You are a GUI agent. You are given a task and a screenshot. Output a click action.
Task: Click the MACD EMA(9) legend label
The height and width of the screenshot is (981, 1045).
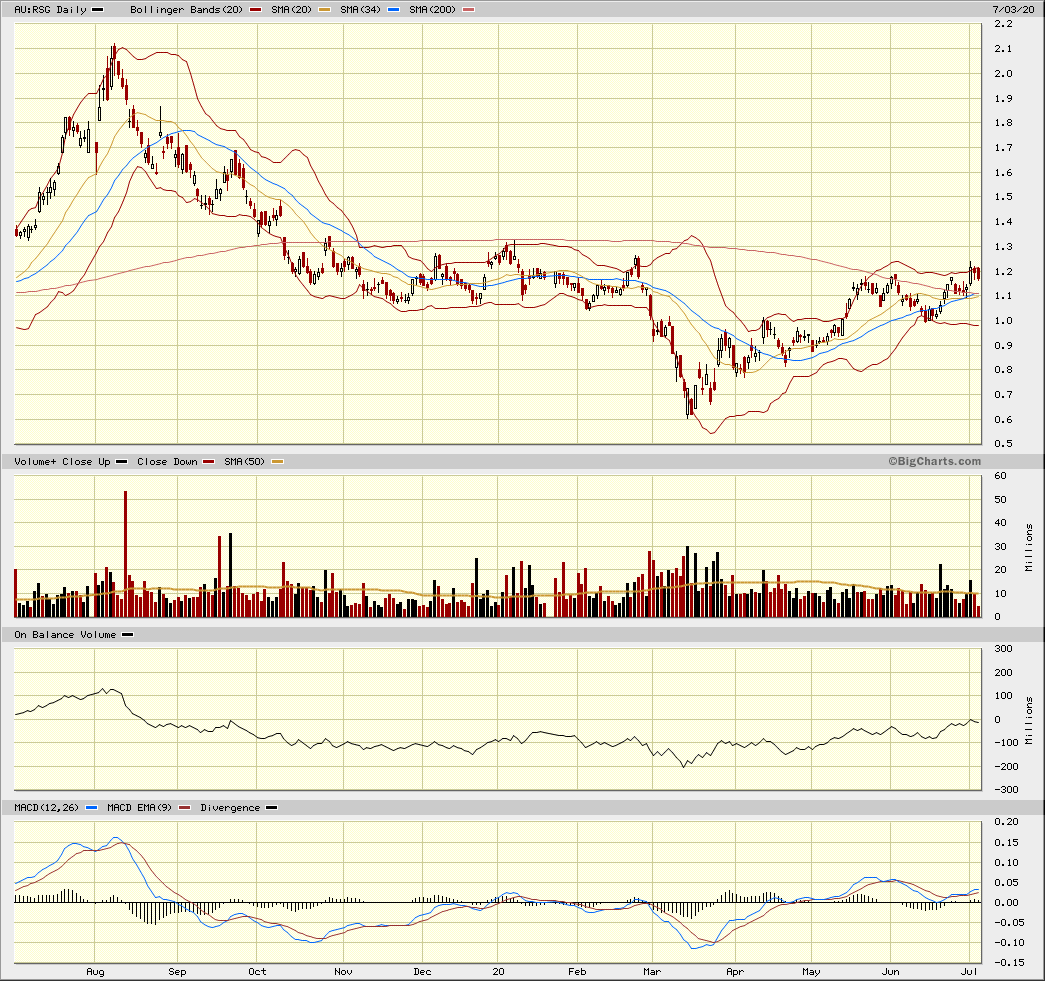139,808
